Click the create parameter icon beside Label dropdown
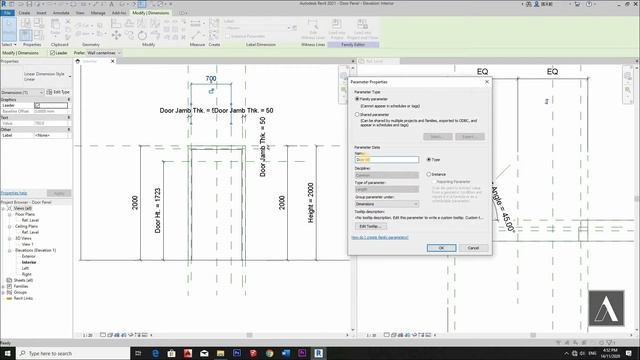 (x=294, y=28)
